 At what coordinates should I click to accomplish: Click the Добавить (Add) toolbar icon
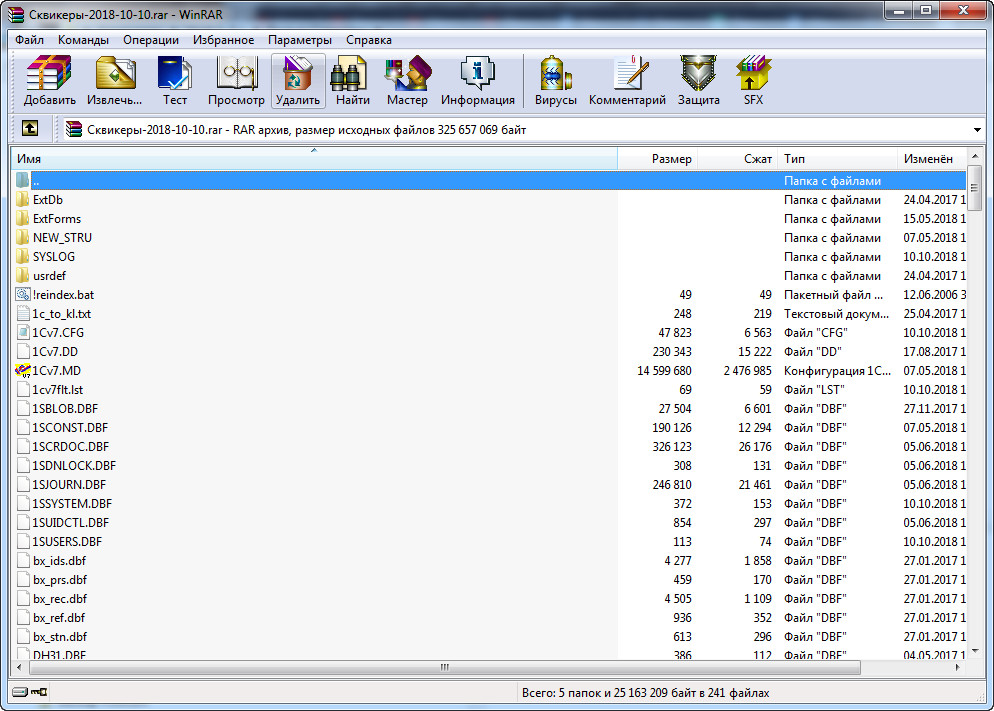click(x=49, y=80)
